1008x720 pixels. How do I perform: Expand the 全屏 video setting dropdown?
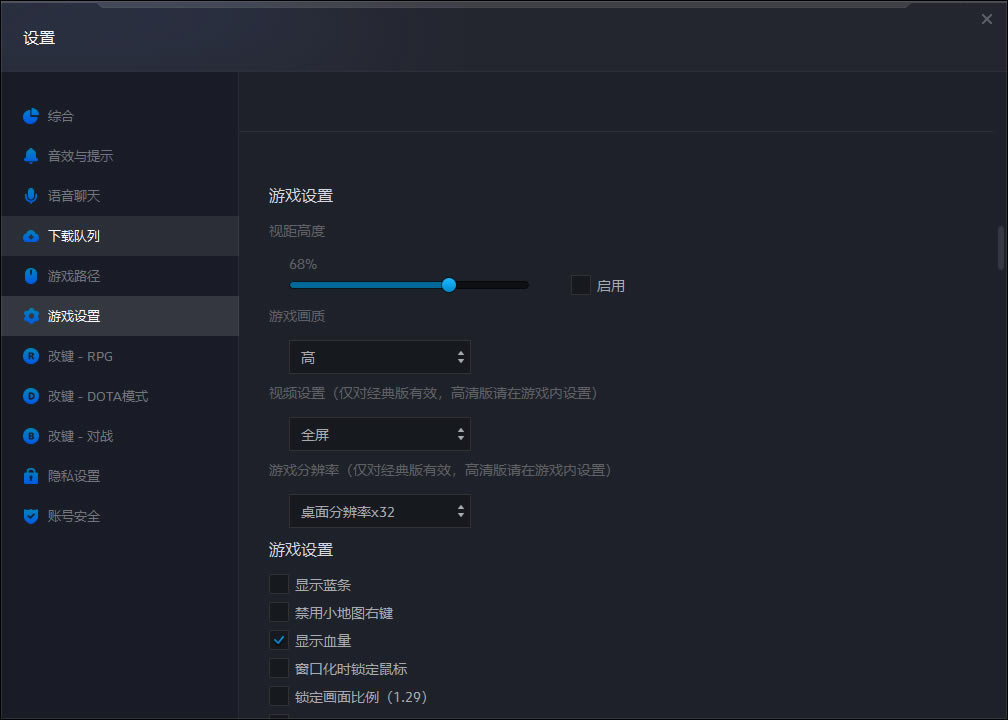(379, 434)
